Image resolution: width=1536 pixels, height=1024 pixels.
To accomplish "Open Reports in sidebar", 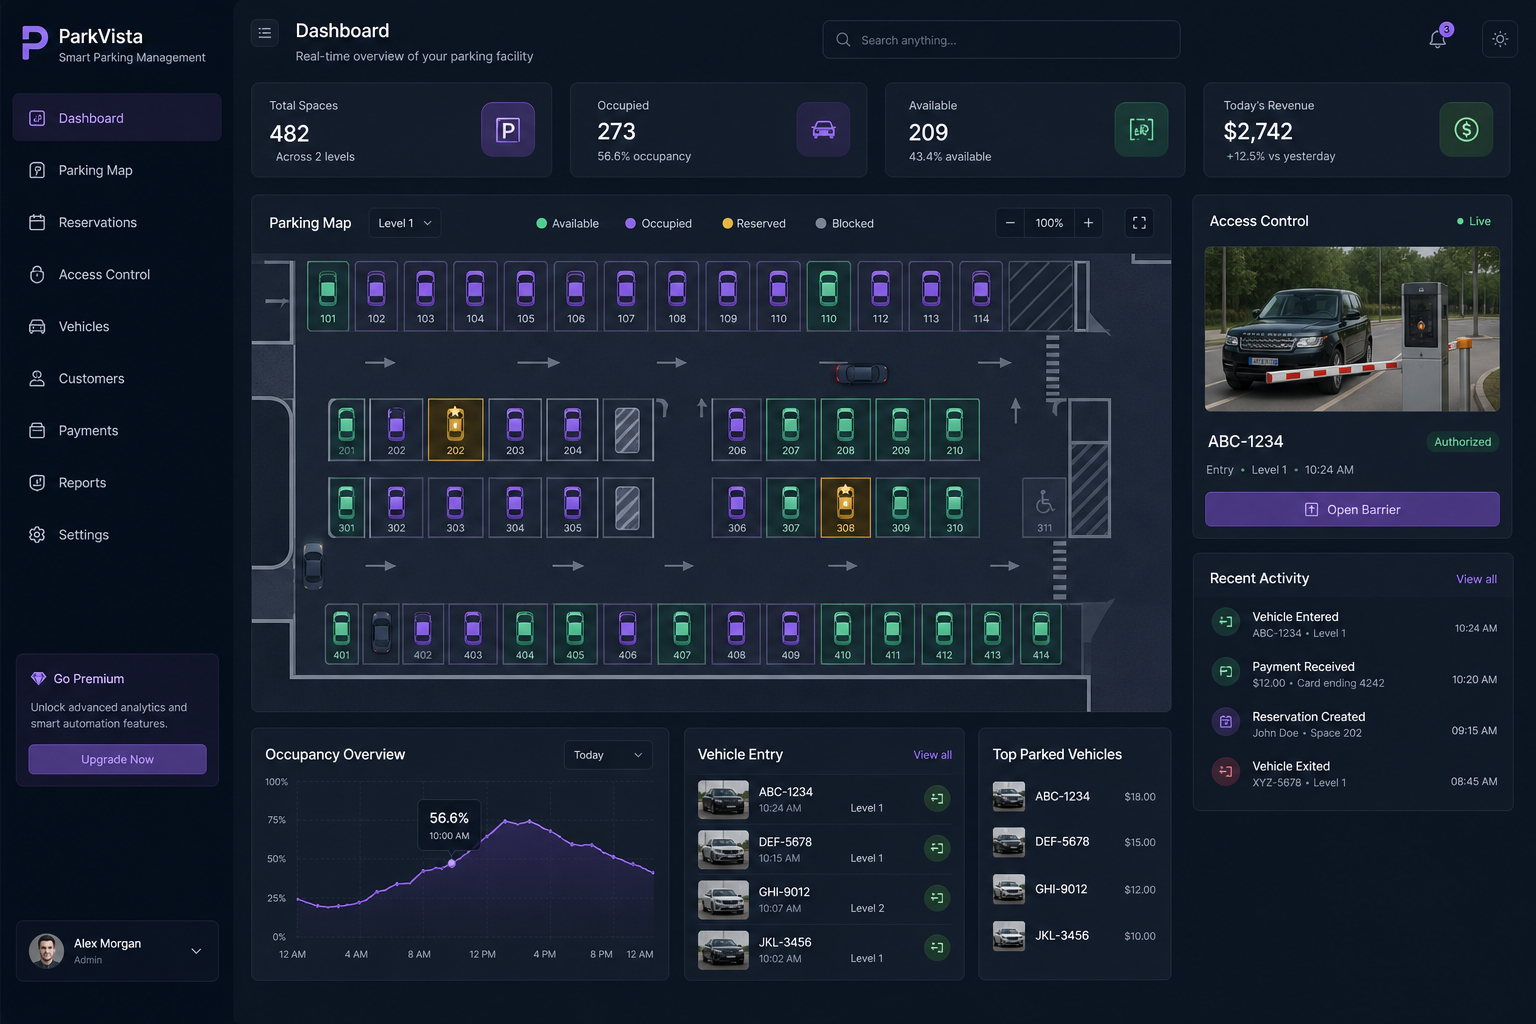I will [117, 482].
